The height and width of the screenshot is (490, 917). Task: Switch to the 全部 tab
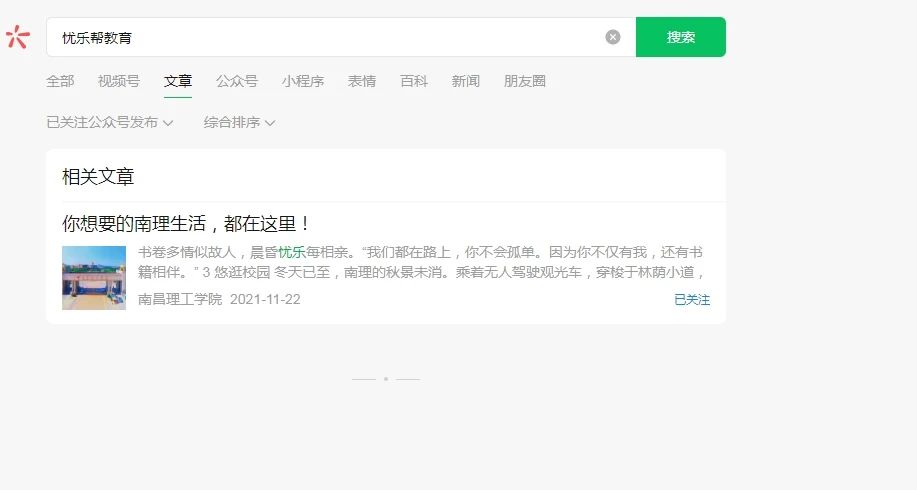[60, 81]
